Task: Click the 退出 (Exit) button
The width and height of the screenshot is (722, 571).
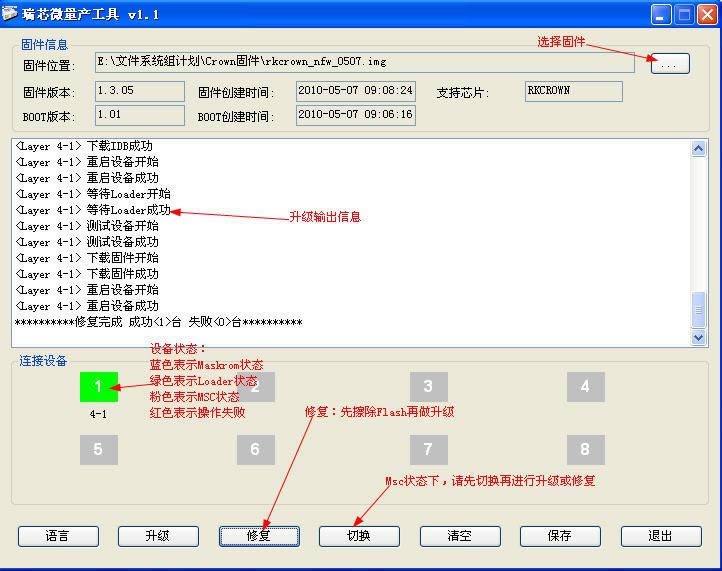Action: 660,536
